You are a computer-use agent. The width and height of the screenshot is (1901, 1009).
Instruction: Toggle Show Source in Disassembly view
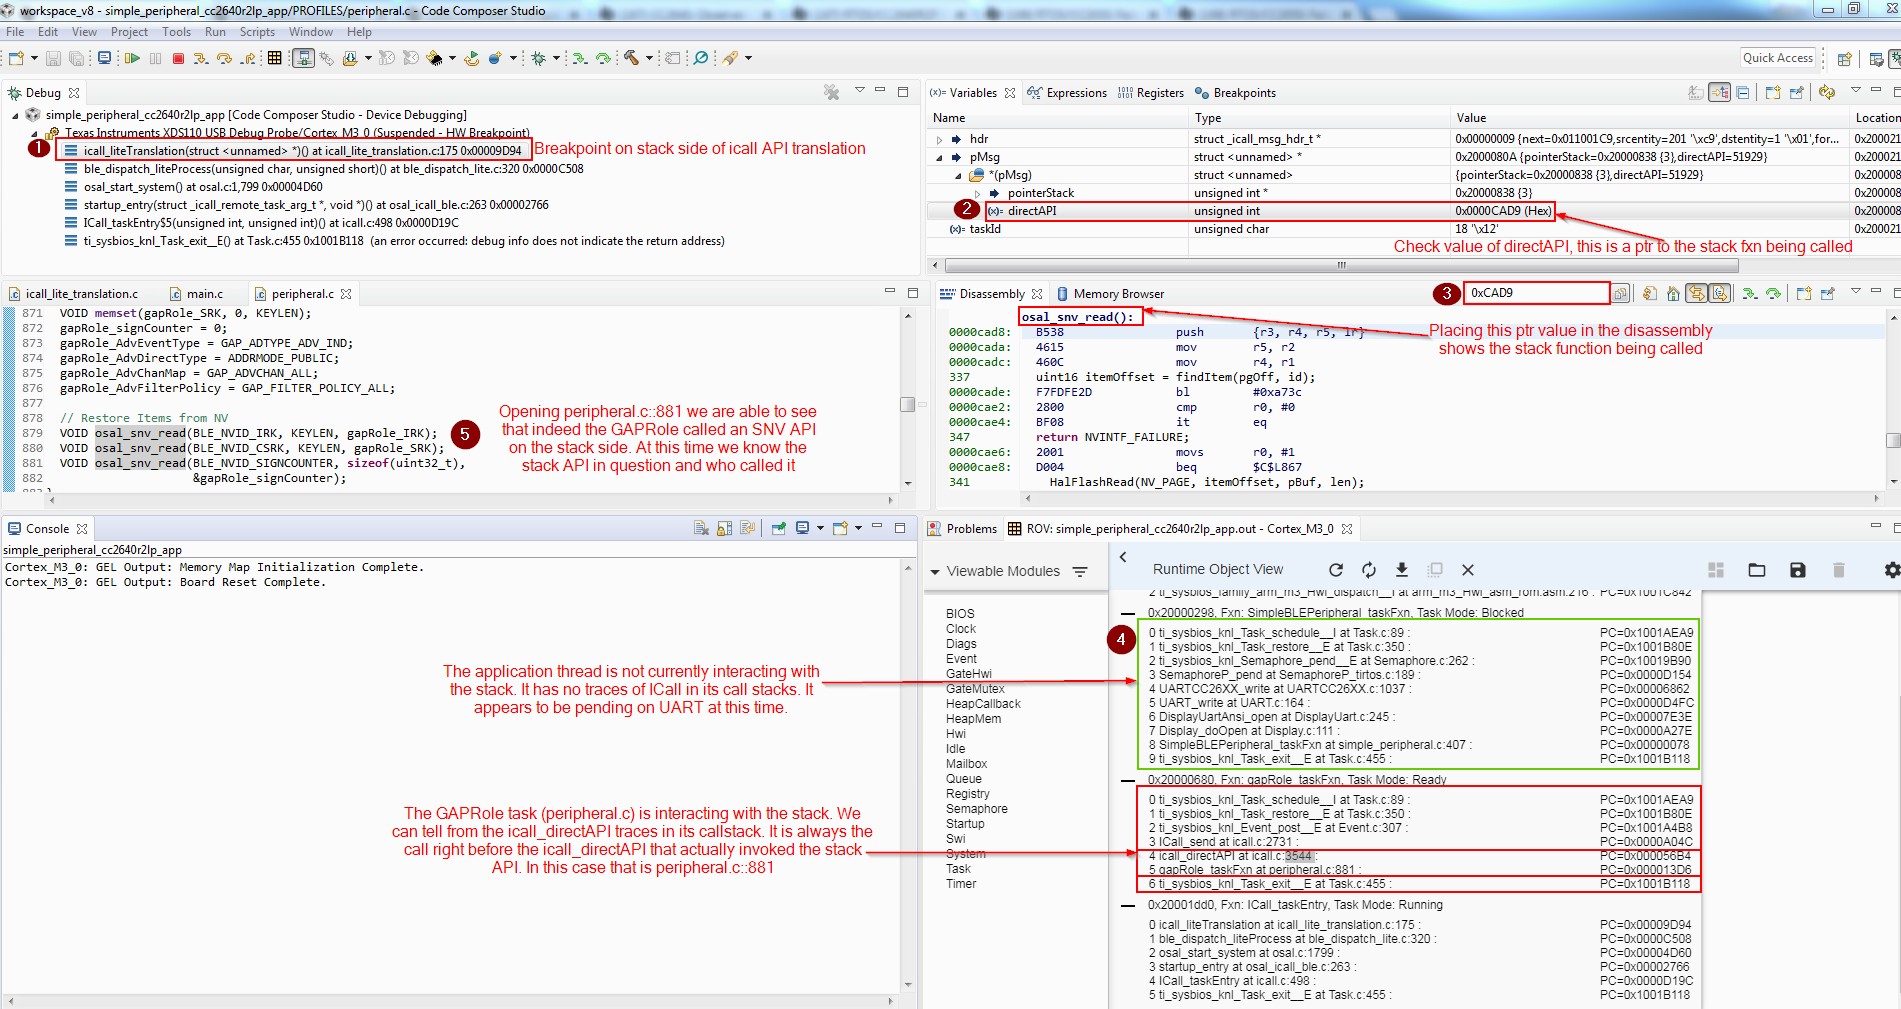tap(1720, 294)
